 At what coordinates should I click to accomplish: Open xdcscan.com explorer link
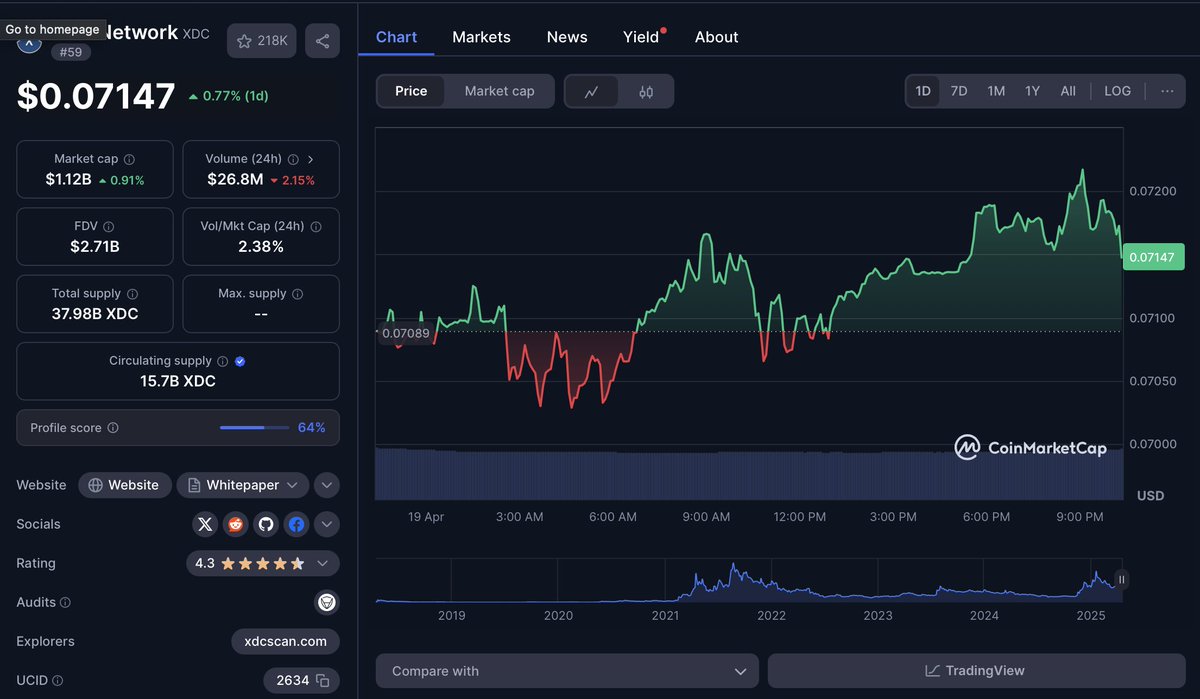pyautogui.click(x=285, y=641)
